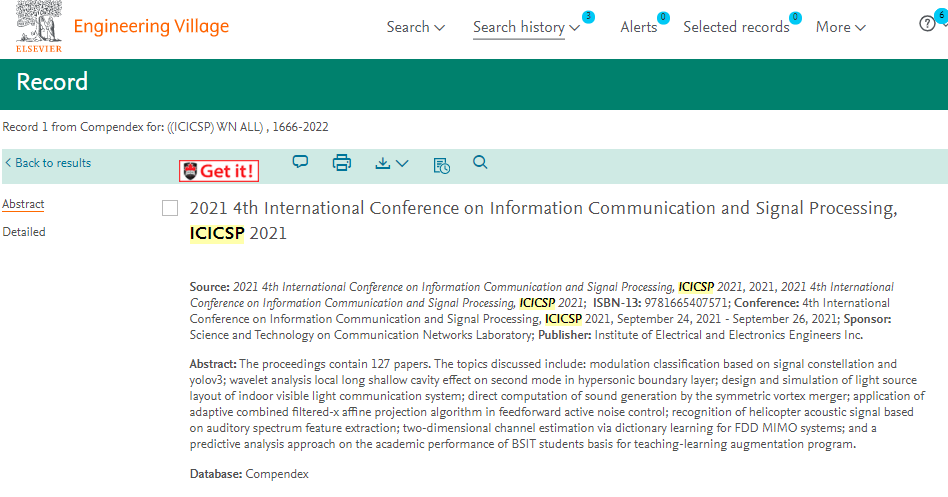Click the record history clock icon
The image size is (948, 497).
(x=441, y=165)
